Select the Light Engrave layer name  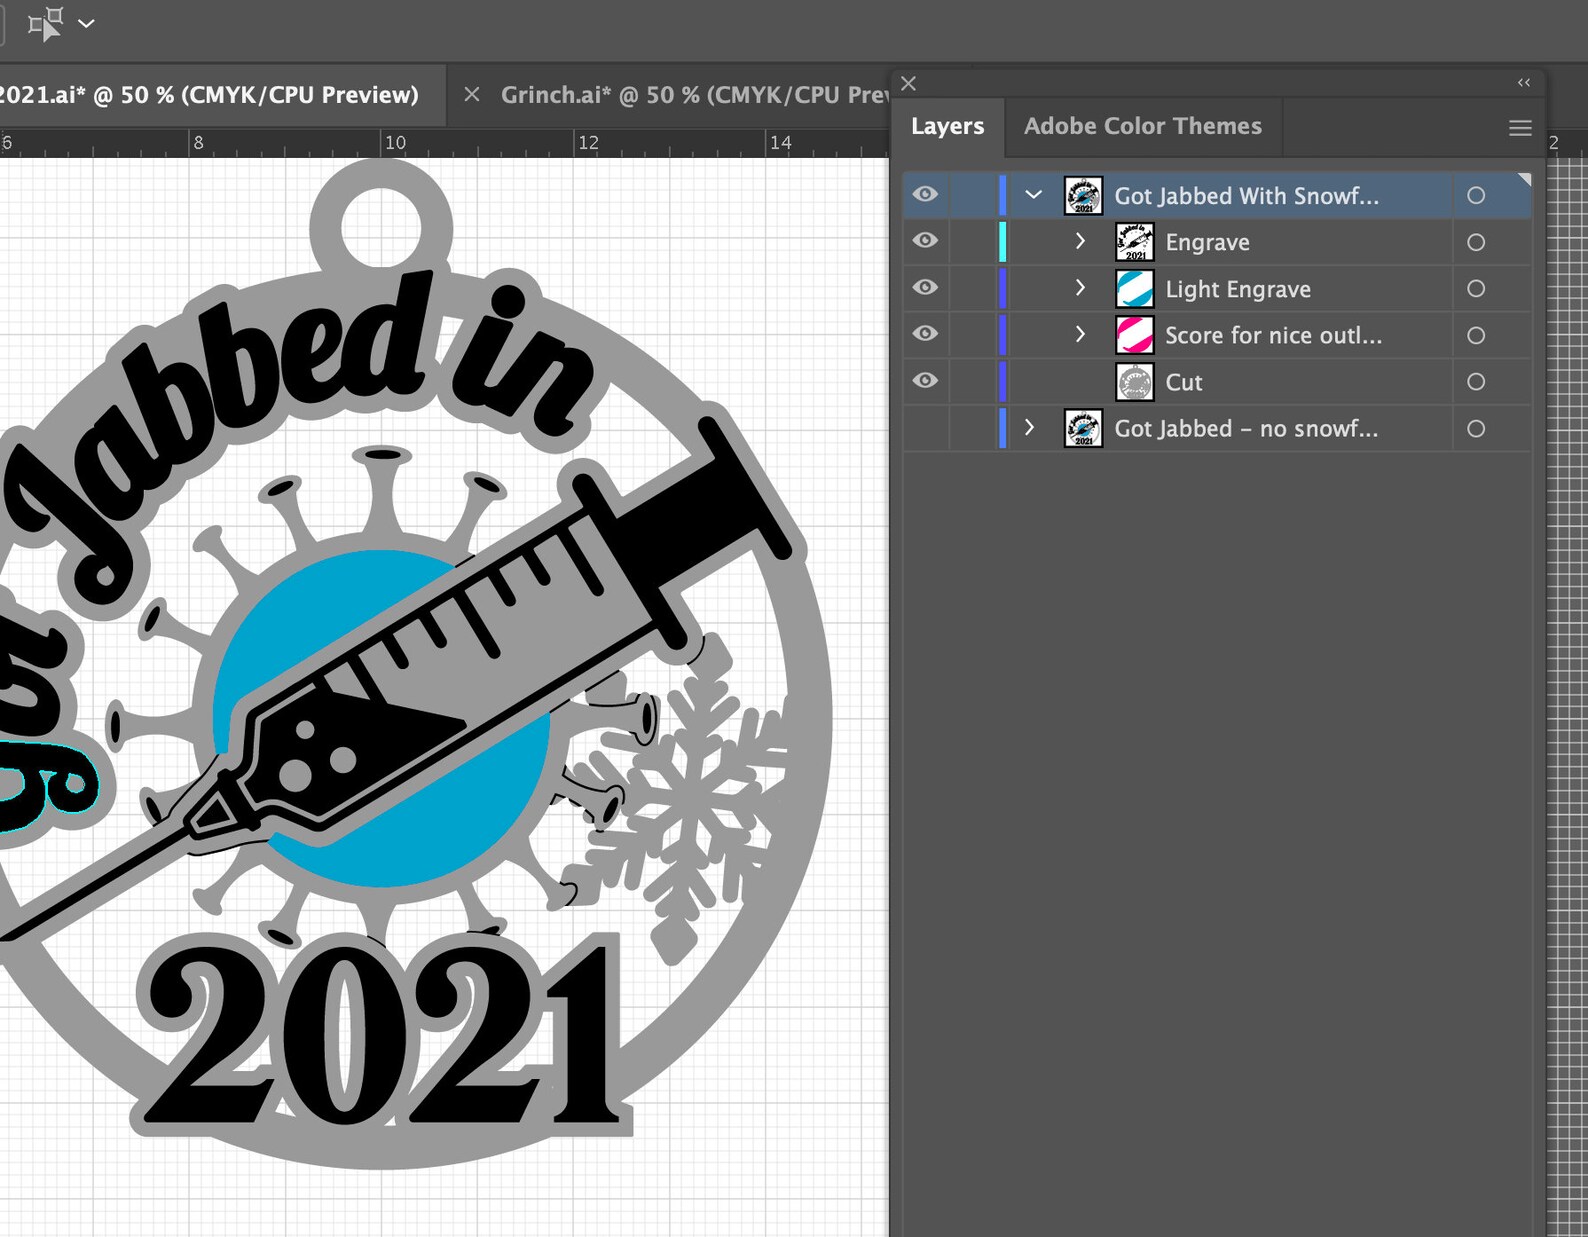(x=1238, y=290)
